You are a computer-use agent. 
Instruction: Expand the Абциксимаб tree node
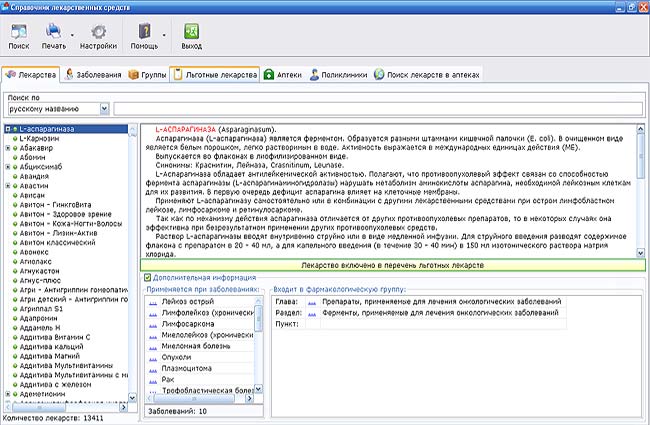click(7, 167)
